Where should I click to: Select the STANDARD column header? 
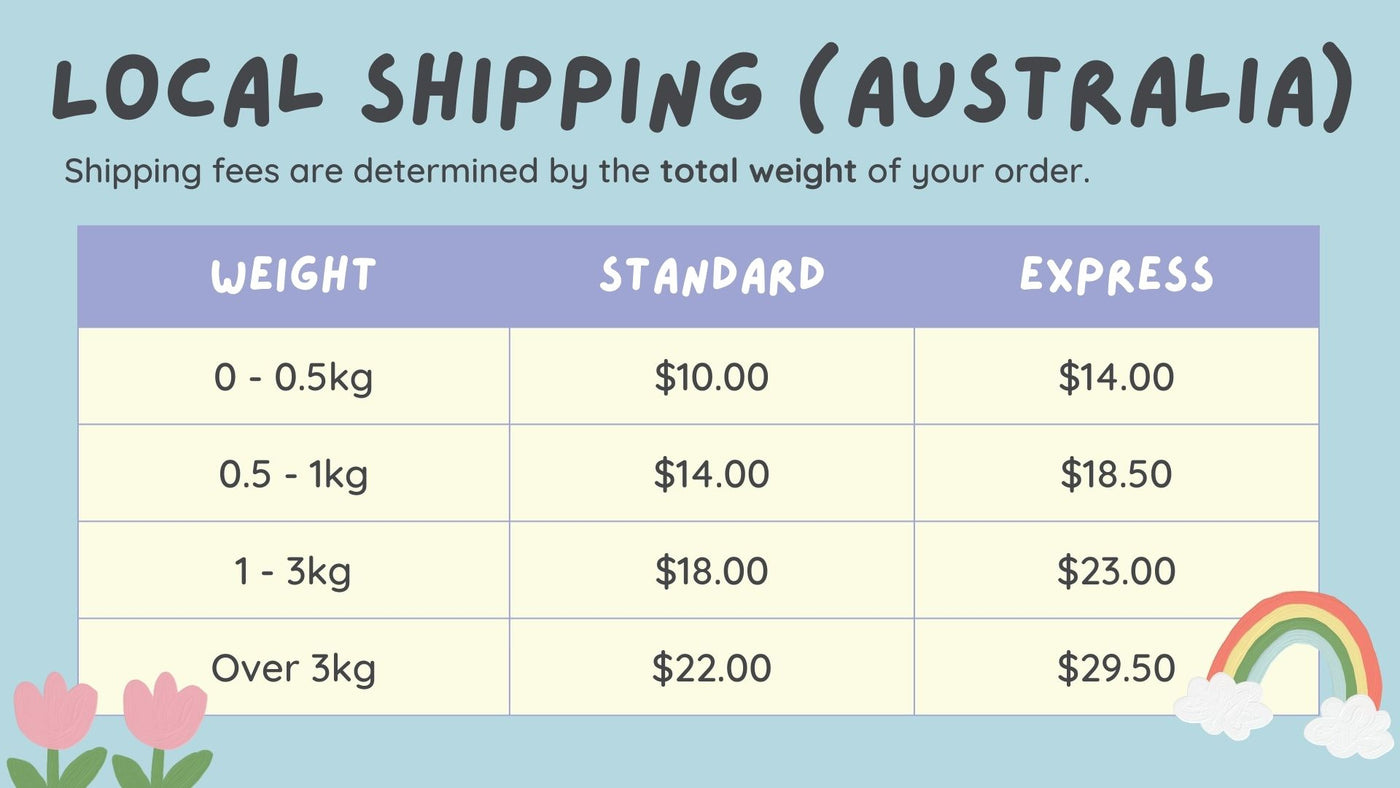tap(712, 276)
